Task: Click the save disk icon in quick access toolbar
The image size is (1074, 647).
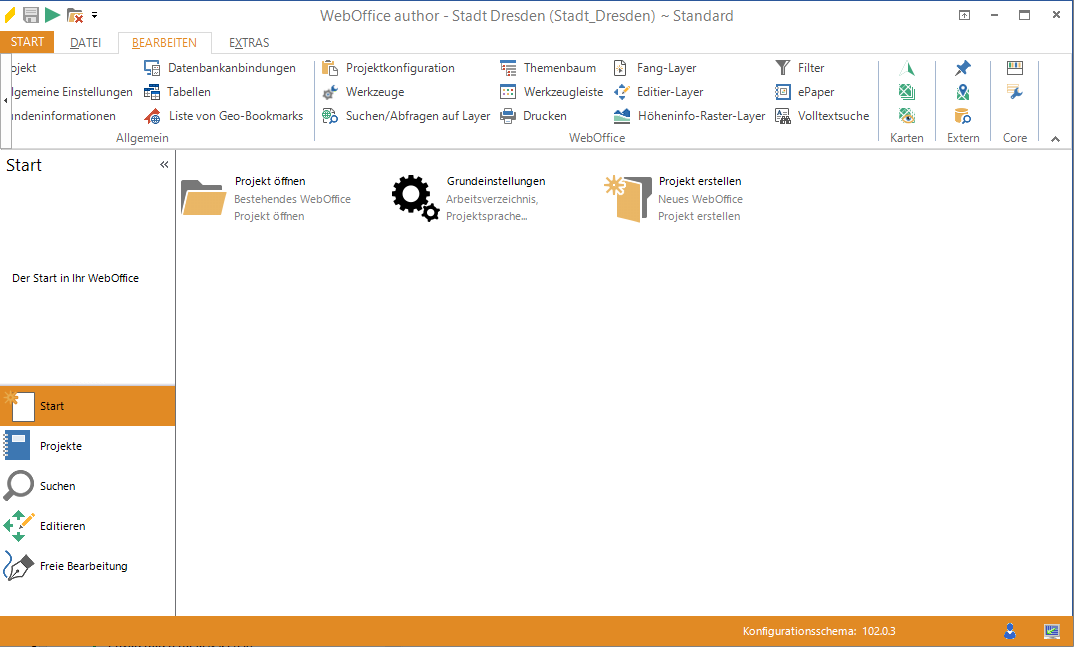Action: tap(31, 15)
